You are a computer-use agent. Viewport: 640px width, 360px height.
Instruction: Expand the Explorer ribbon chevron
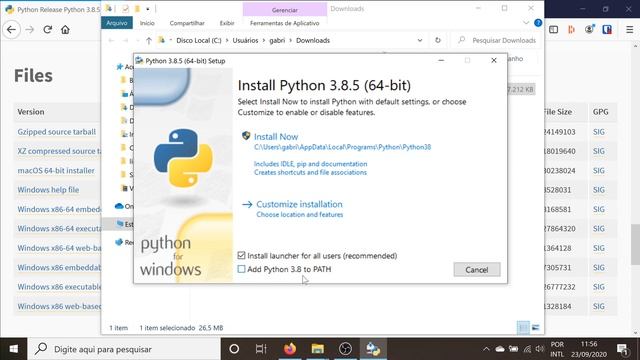pyautogui.click(x=526, y=23)
